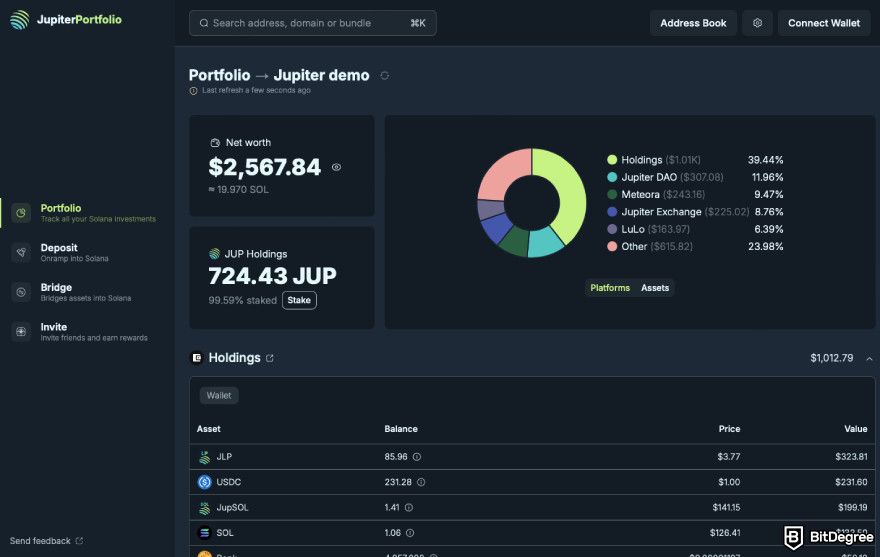Click the 39.44% Holdings percentage
The width and height of the screenshot is (880, 557).
(765, 160)
